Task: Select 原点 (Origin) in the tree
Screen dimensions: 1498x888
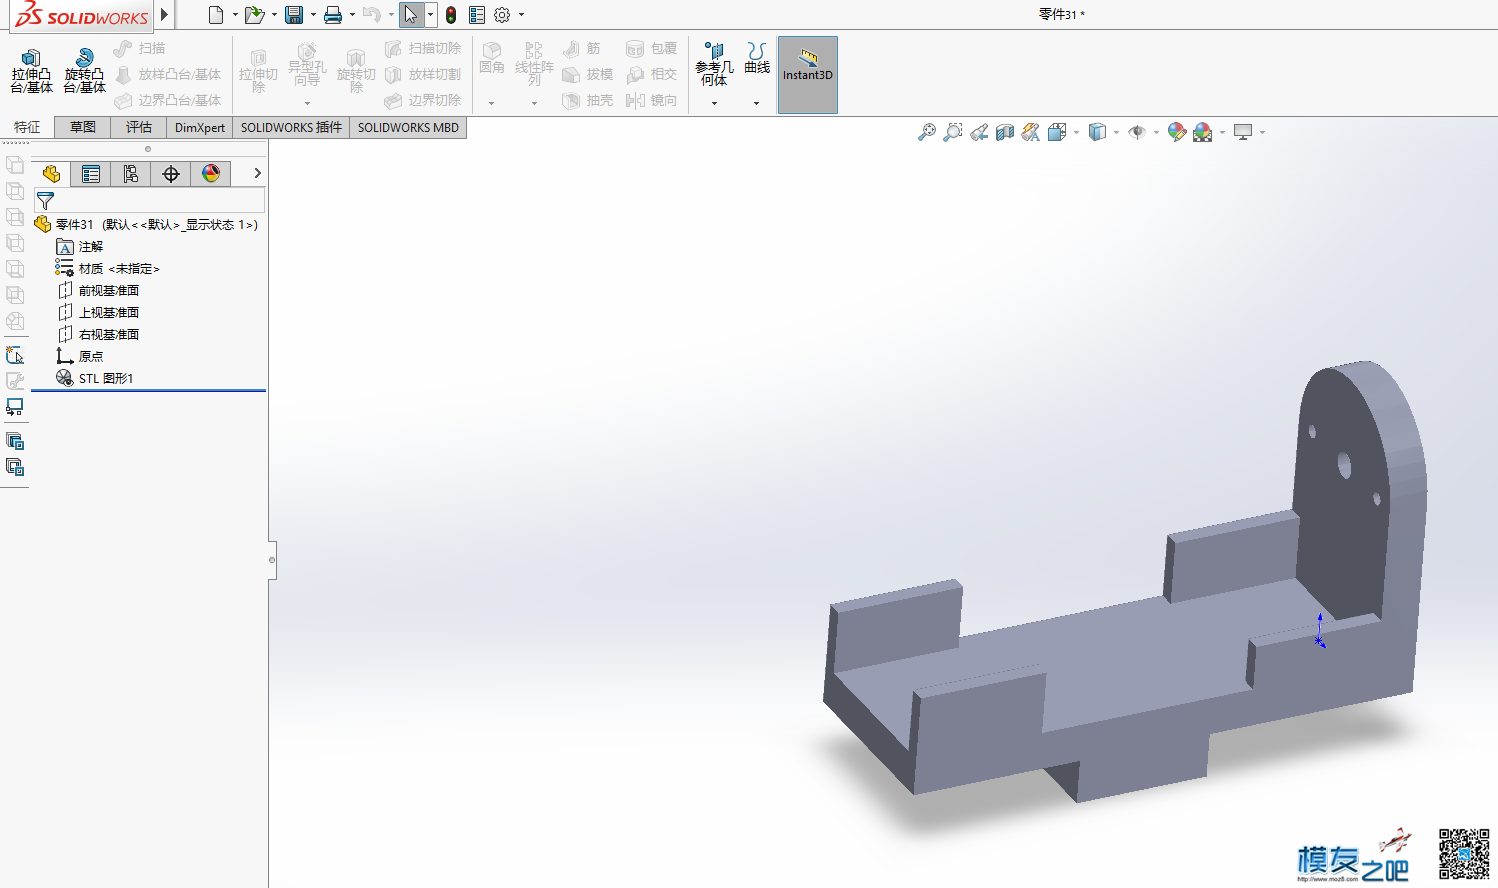Action: (x=80, y=357)
